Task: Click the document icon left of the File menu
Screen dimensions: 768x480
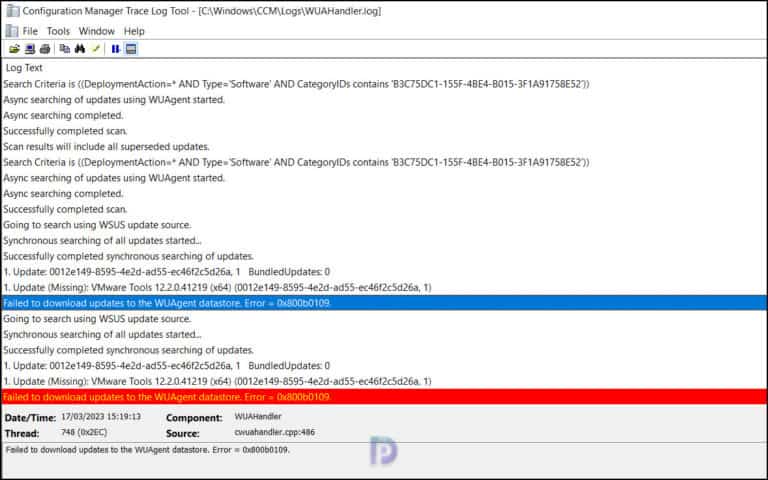Action: click(x=12, y=31)
